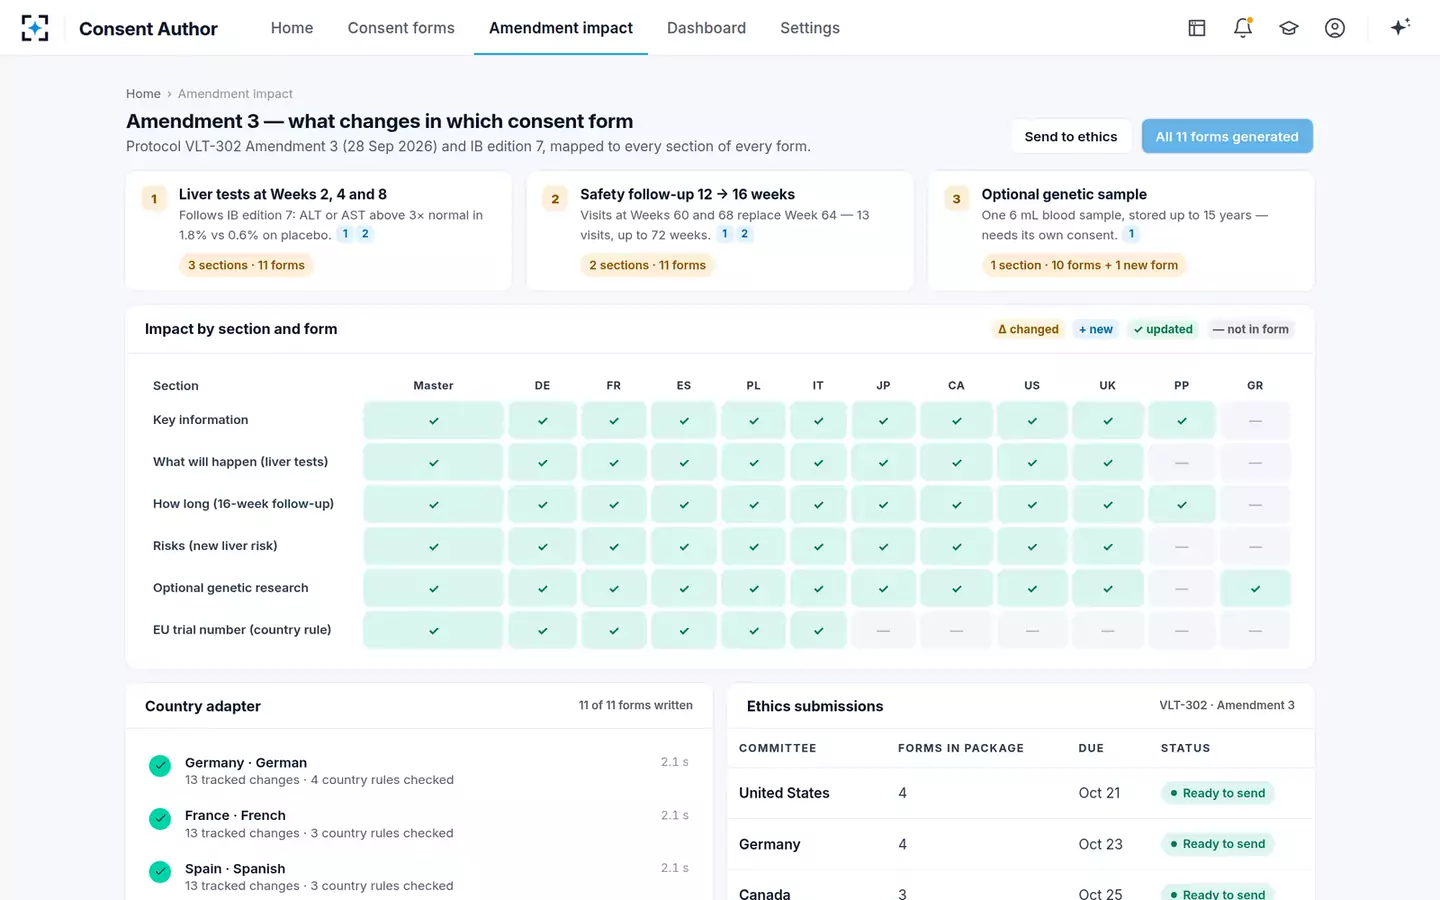This screenshot has height=900, width=1440.
Task: Click the EU trial number checkmark under IT
Action: tap(818, 631)
